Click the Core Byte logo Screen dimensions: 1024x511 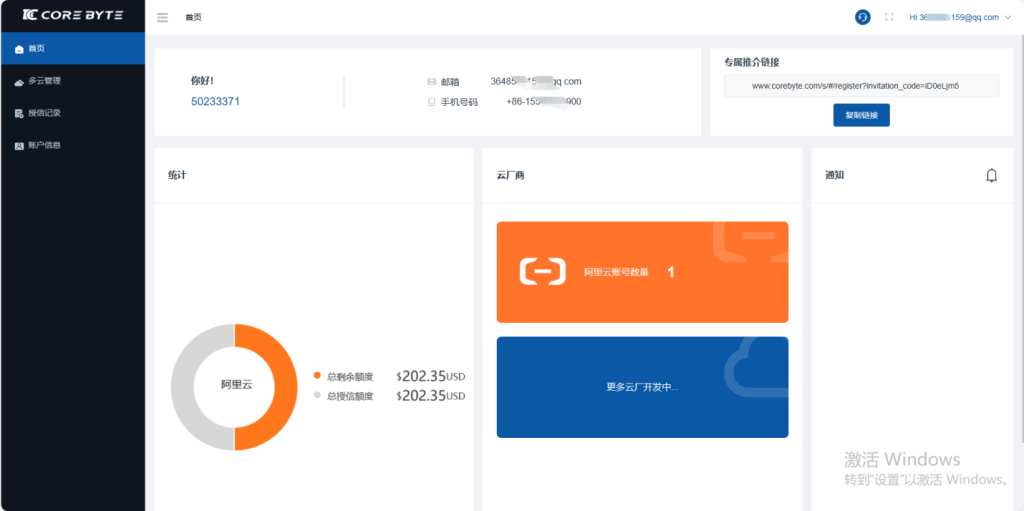[72, 16]
